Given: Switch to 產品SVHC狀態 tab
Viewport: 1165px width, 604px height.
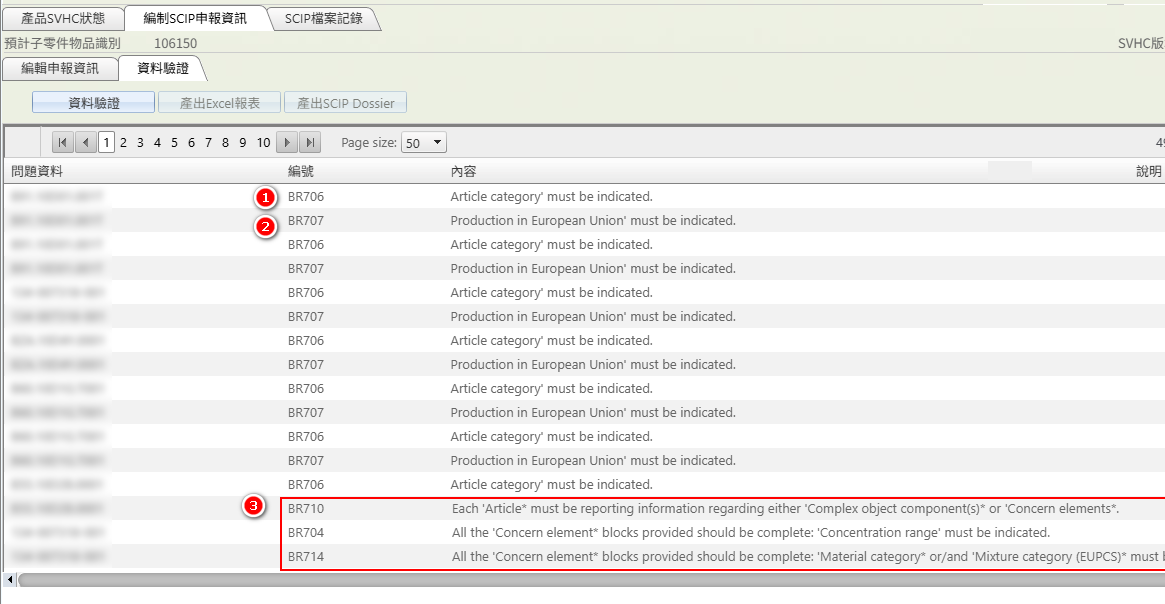Looking at the screenshot, I should tap(63, 18).
